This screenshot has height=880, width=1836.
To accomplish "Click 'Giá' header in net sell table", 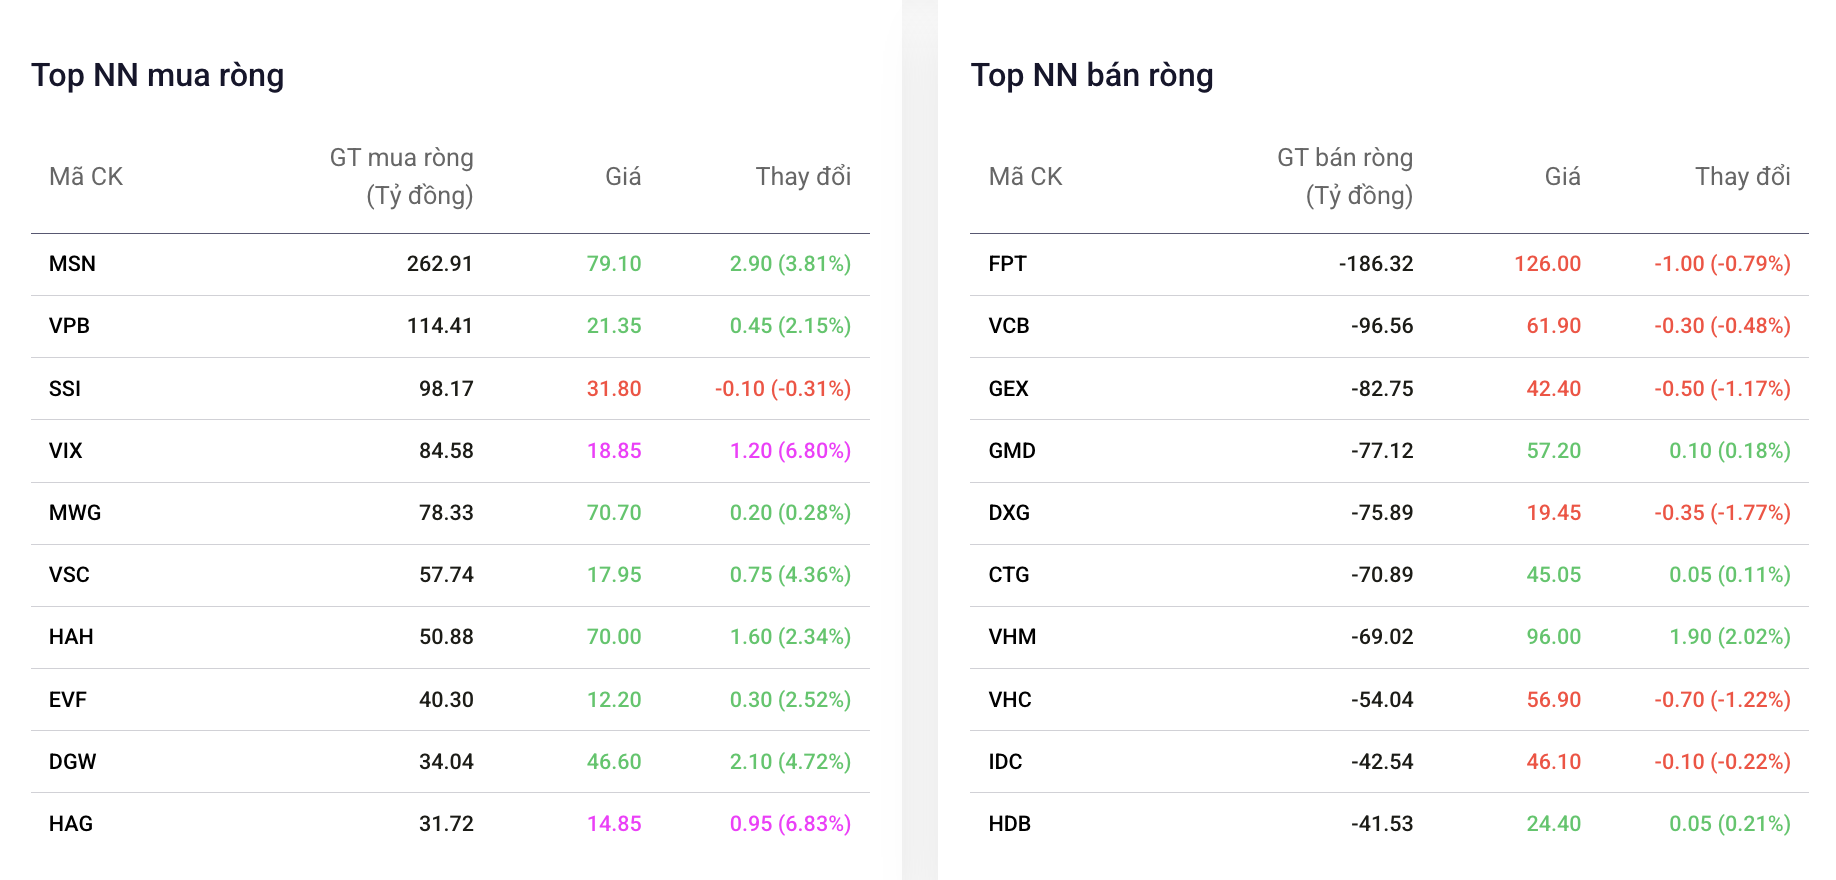I will pyautogui.click(x=1562, y=177).
